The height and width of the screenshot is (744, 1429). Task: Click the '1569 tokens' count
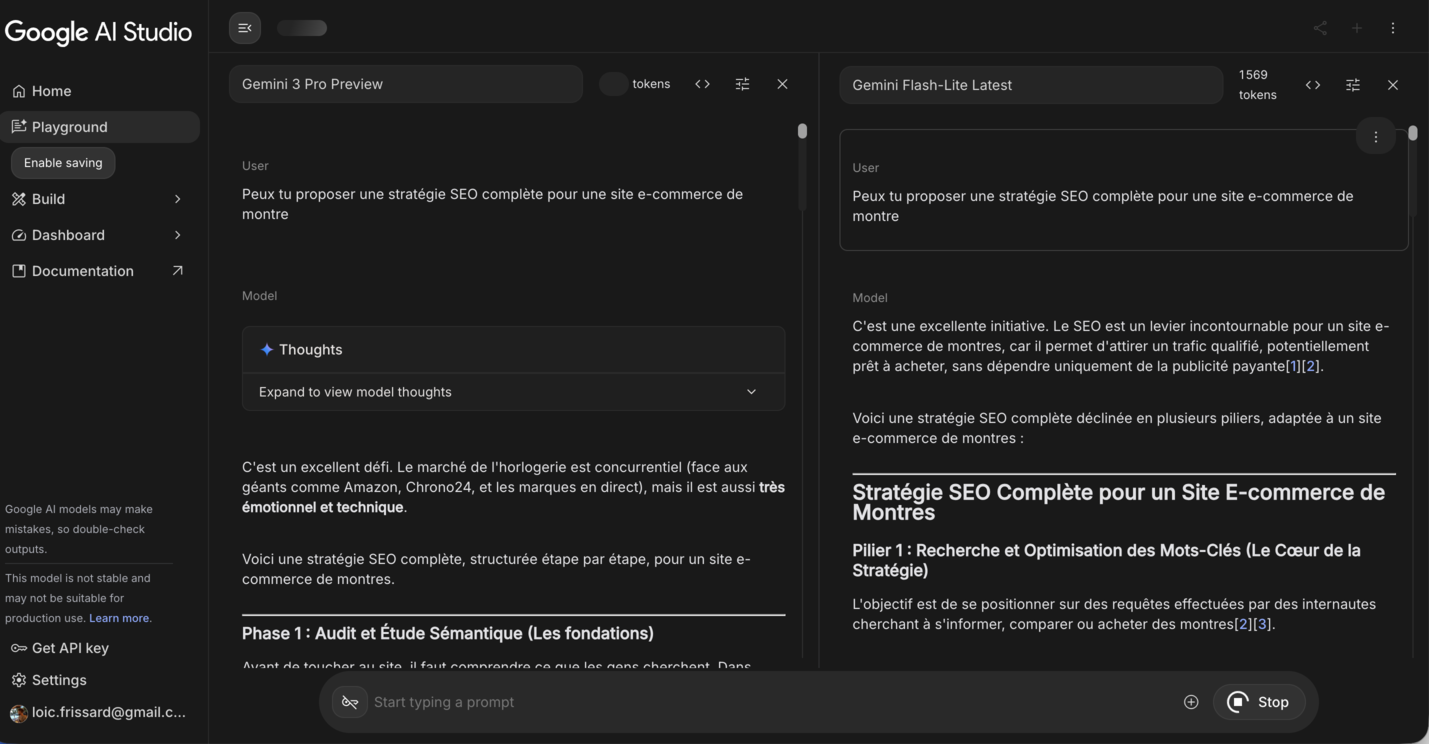tap(1257, 85)
